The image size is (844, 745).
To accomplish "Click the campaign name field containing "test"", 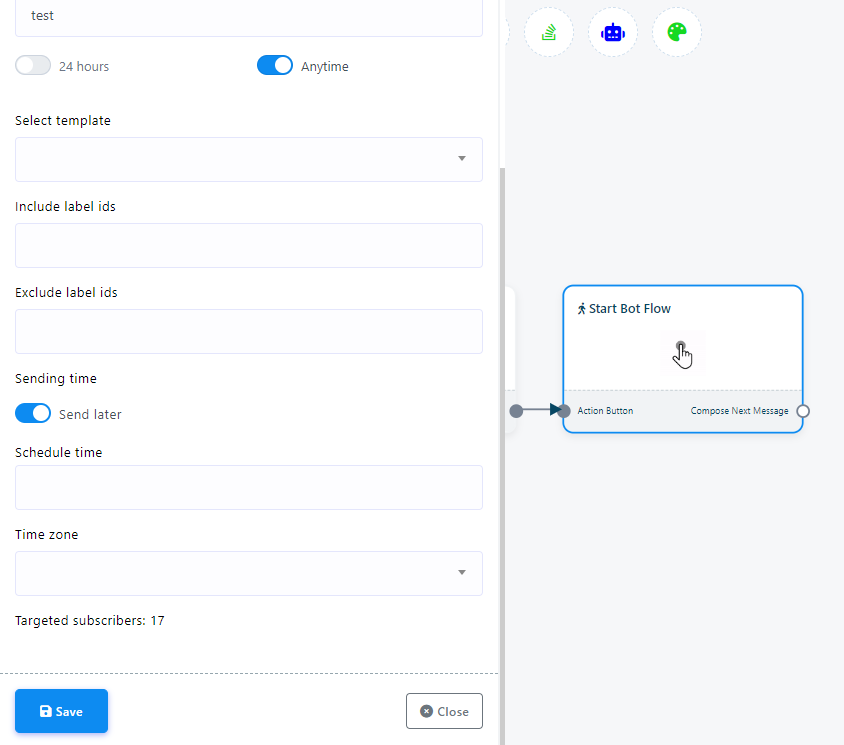I will 248,17.
